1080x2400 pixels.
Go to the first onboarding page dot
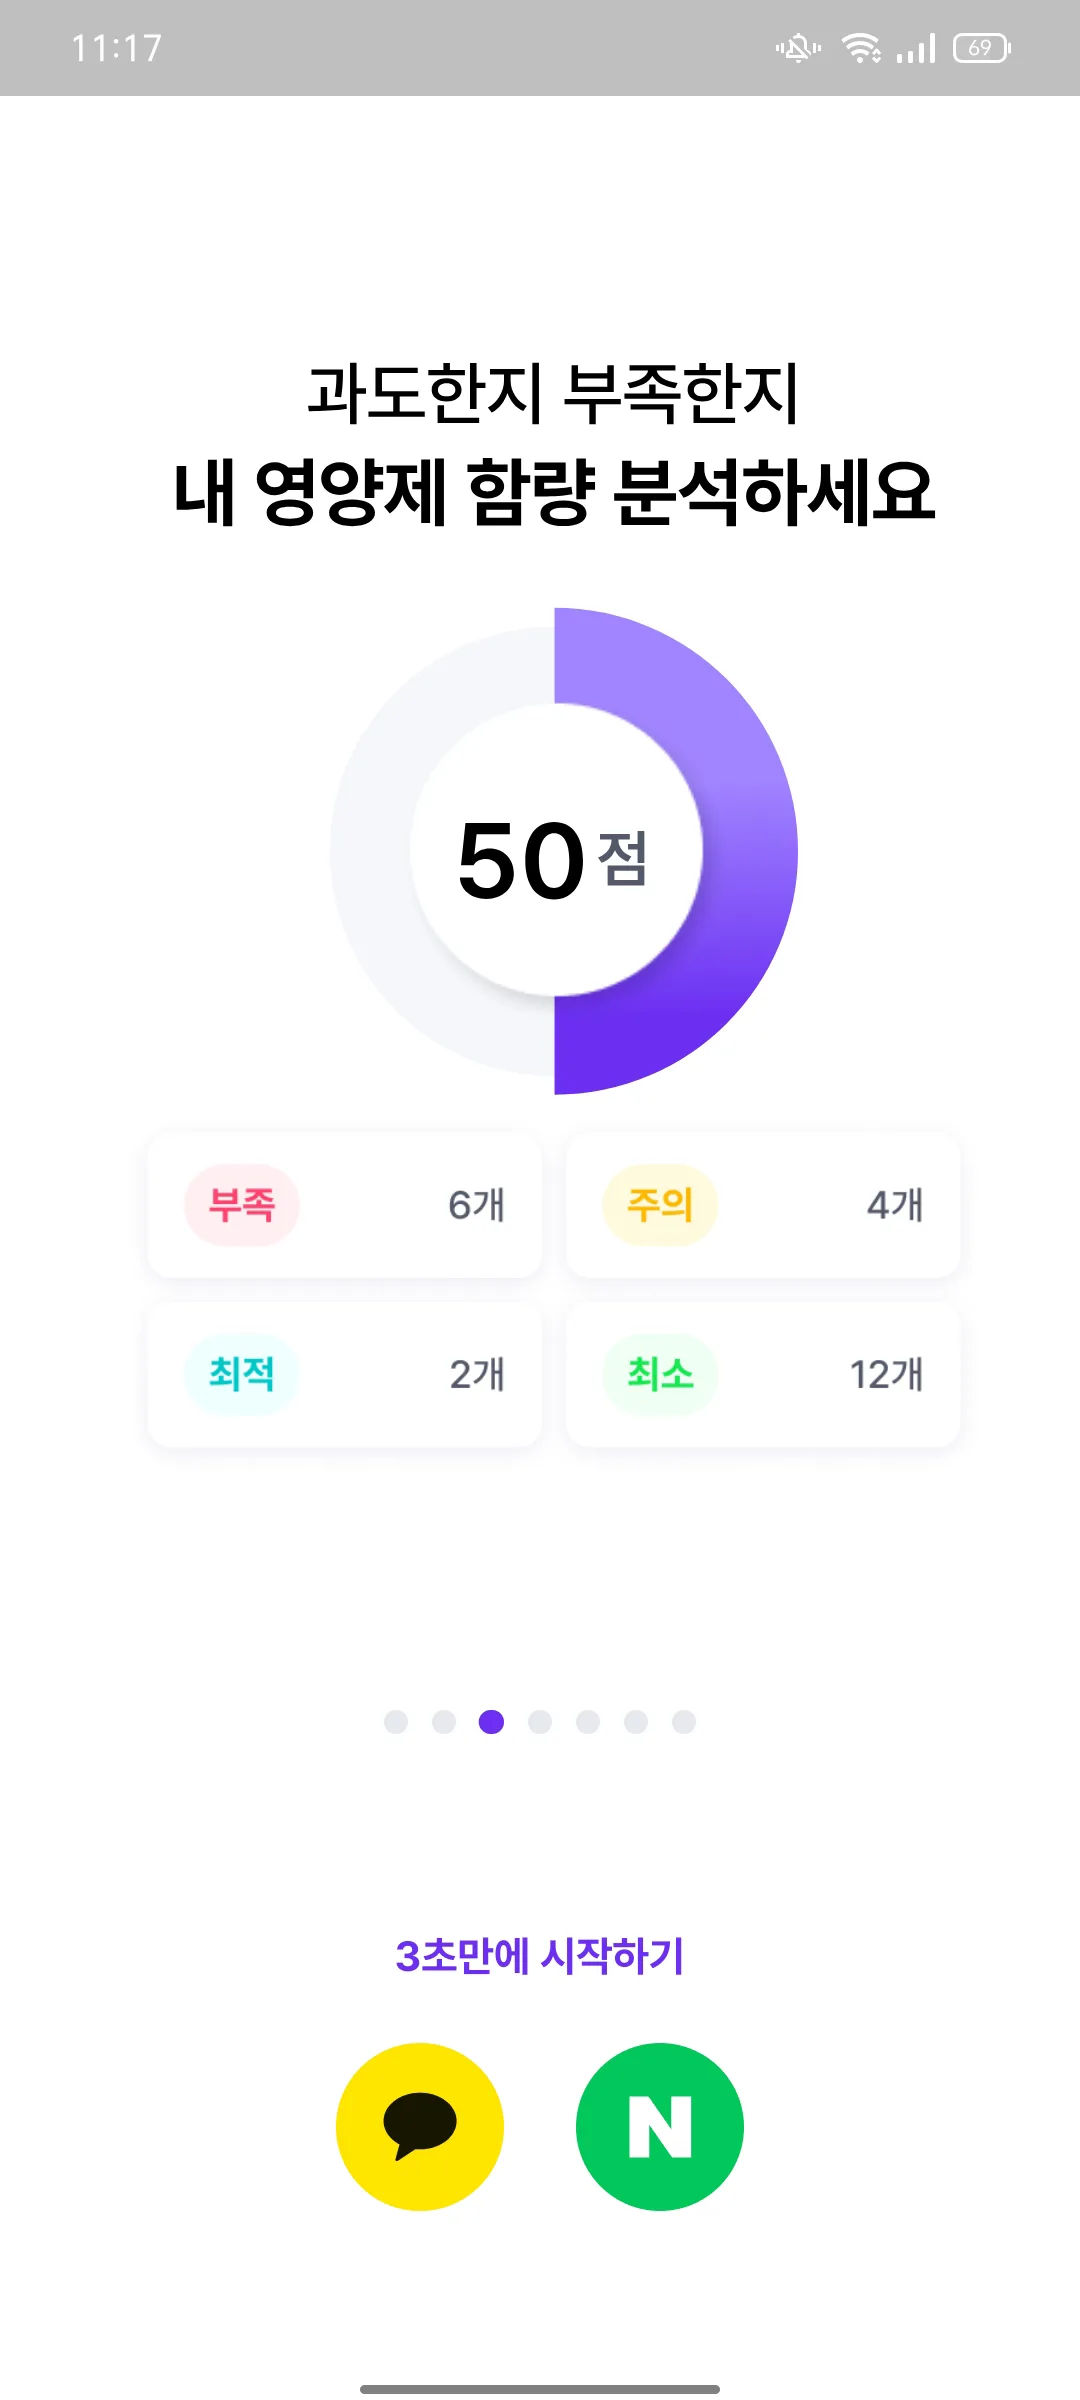pyautogui.click(x=396, y=1722)
